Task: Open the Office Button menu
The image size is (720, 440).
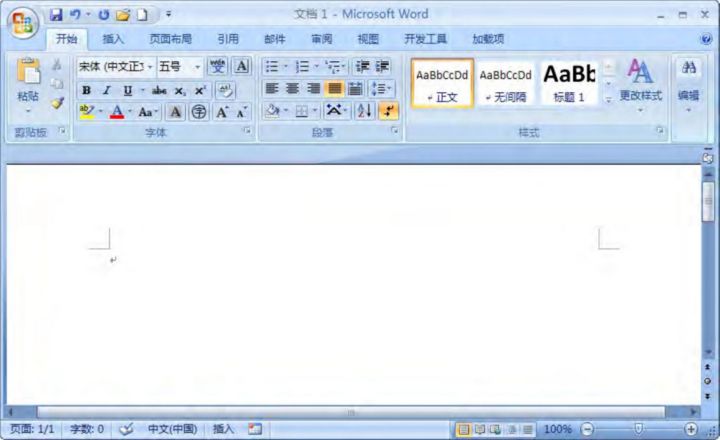Action: (23, 23)
